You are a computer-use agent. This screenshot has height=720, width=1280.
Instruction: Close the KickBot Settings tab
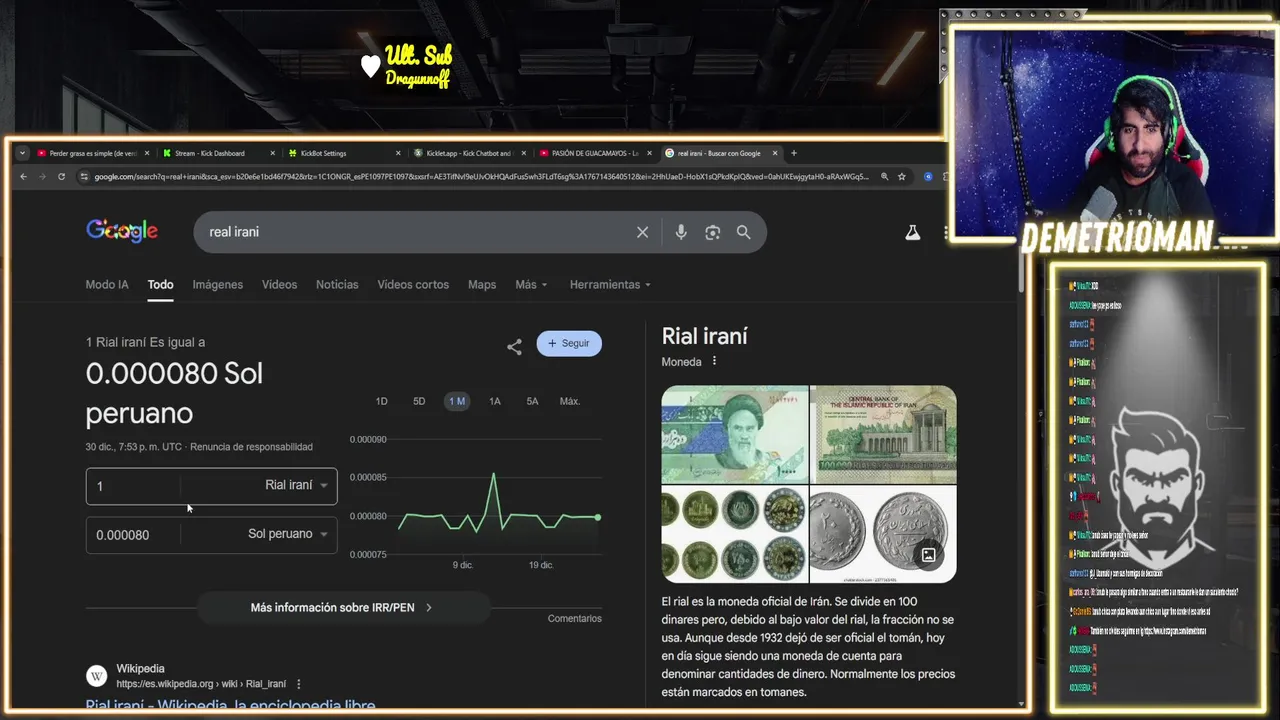(x=398, y=153)
